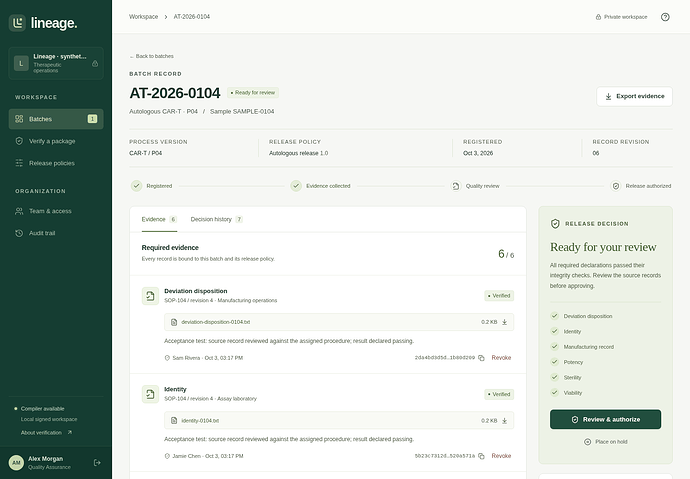Click Export evidence button

tap(634, 96)
